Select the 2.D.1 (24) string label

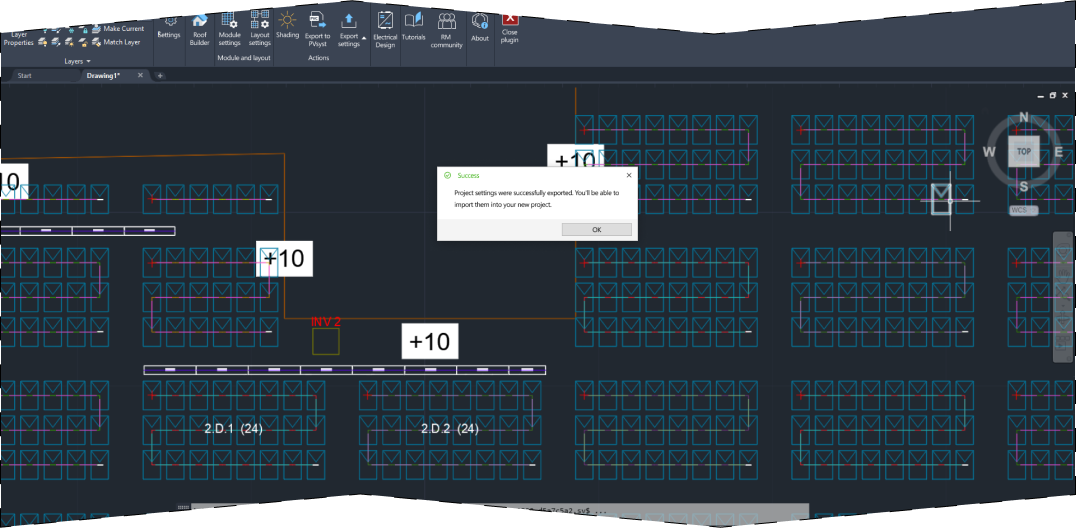pyautogui.click(x=233, y=429)
